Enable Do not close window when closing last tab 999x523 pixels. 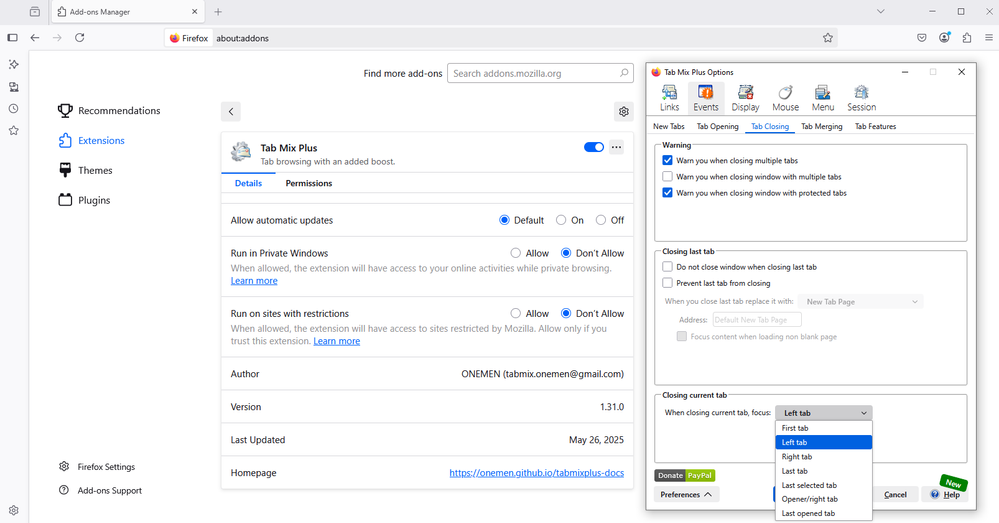(x=668, y=267)
